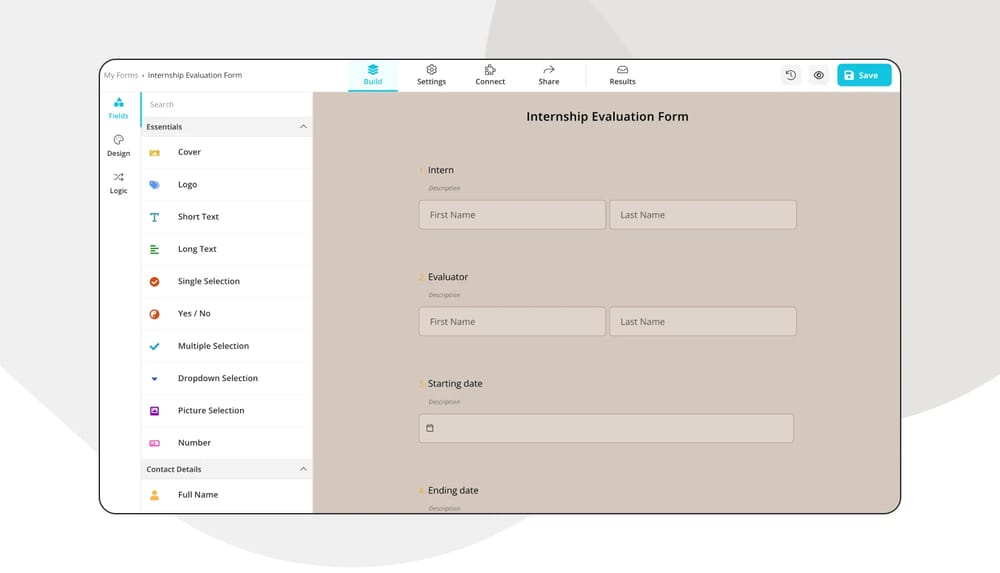Add the Multiple Selection checkbox field

(154, 346)
